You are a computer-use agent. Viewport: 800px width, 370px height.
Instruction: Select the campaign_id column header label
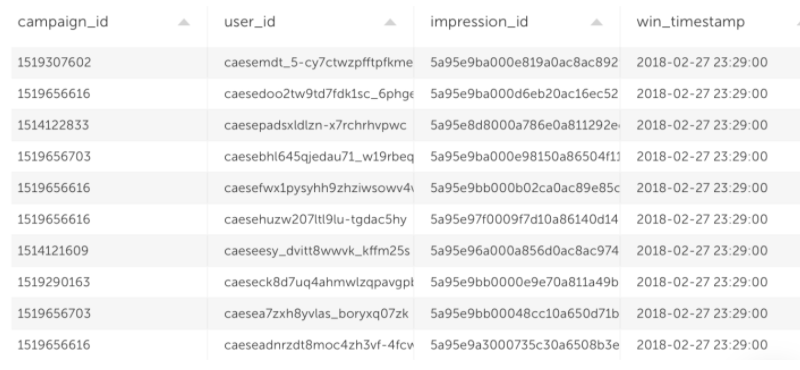[63, 22]
